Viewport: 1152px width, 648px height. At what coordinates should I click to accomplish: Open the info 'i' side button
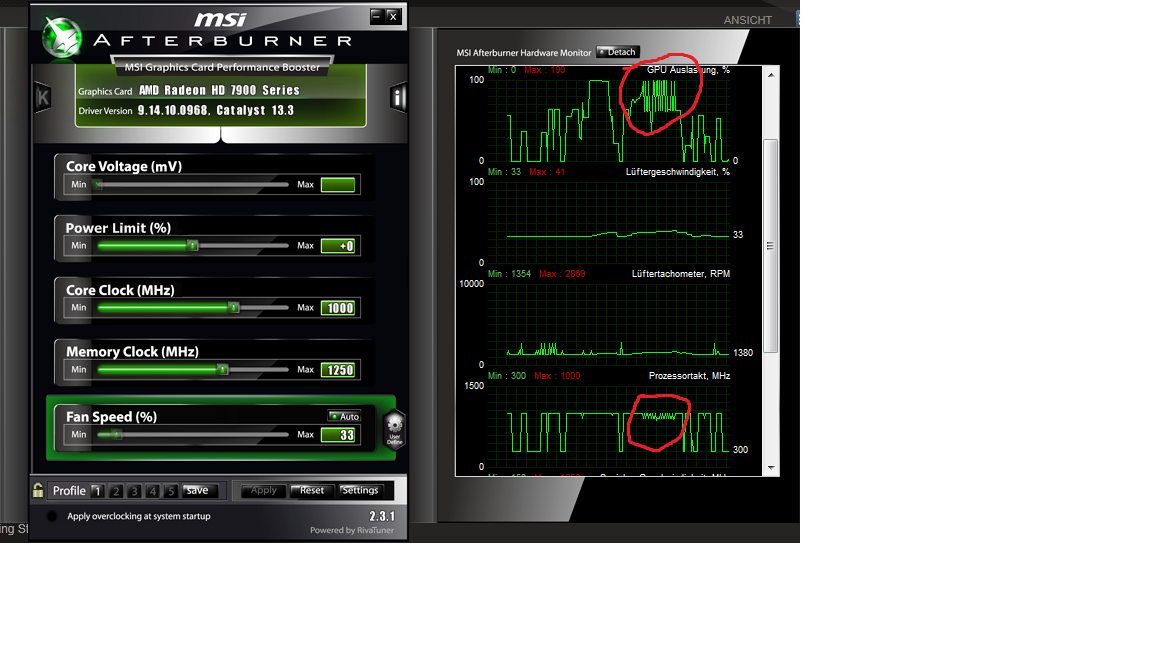click(398, 97)
